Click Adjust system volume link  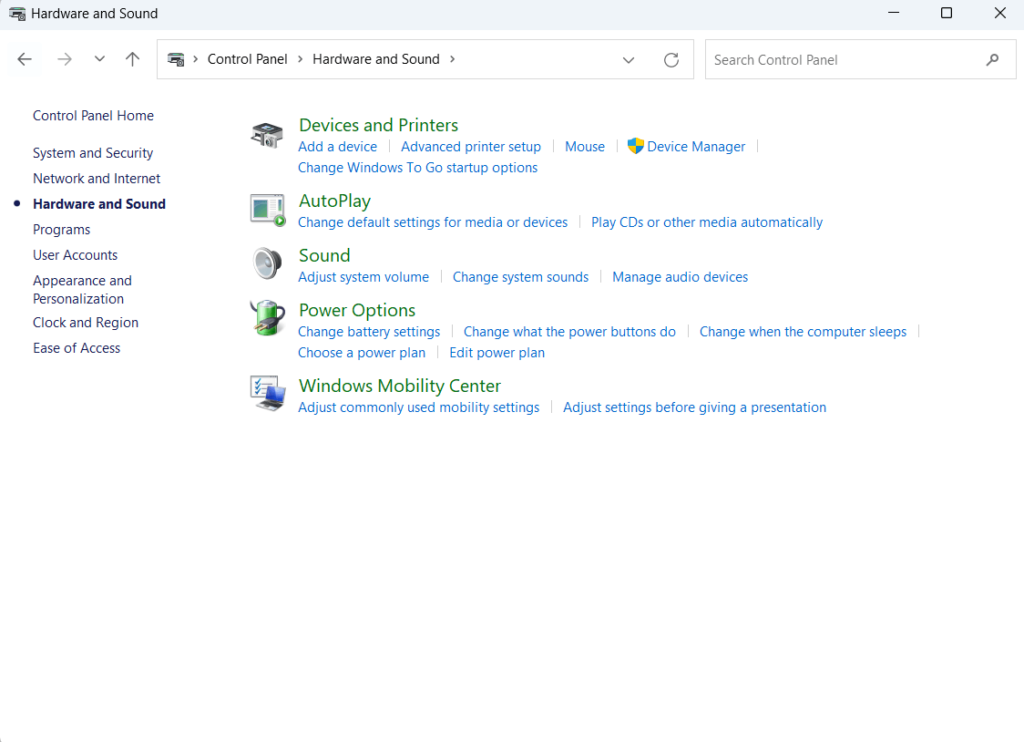[x=363, y=277]
